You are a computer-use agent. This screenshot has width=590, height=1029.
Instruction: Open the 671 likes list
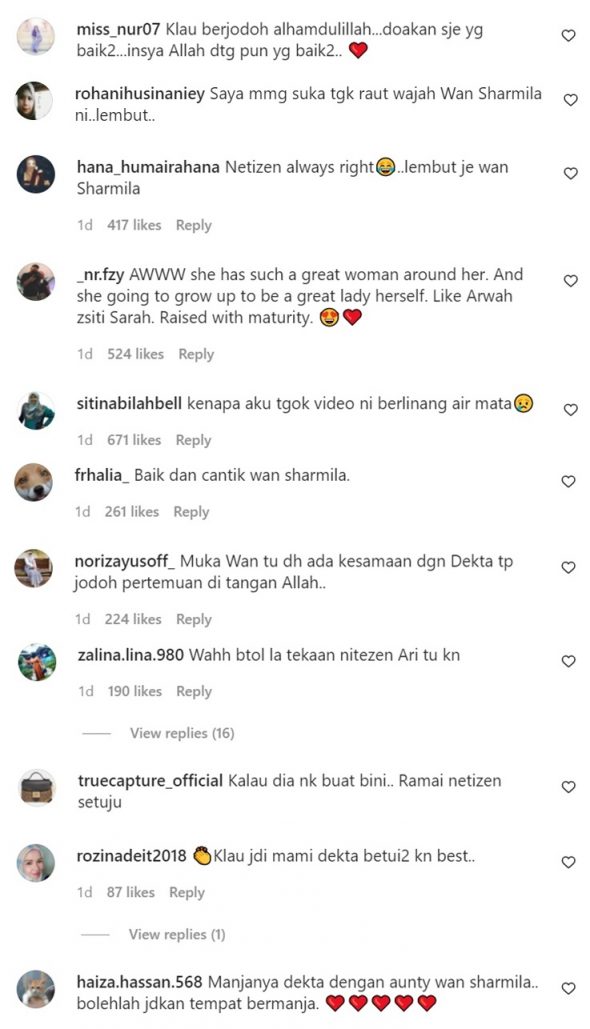(x=134, y=440)
